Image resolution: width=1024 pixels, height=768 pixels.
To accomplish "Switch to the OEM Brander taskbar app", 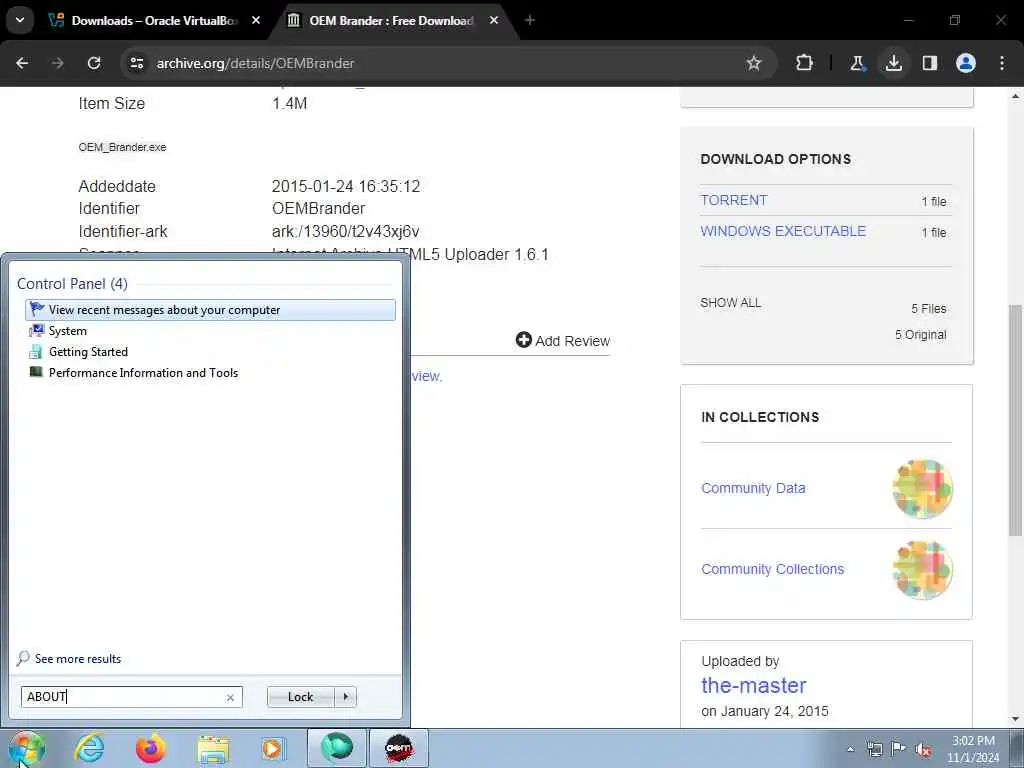I will tap(399, 748).
